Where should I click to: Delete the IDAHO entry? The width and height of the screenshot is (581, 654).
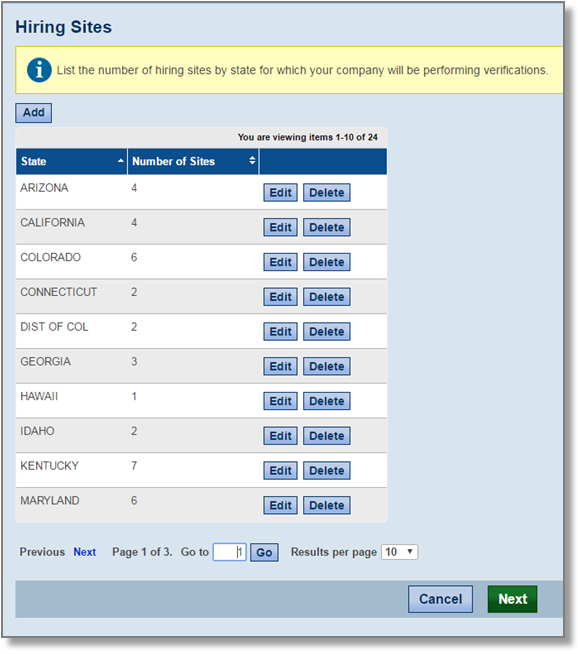coord(327,436)
